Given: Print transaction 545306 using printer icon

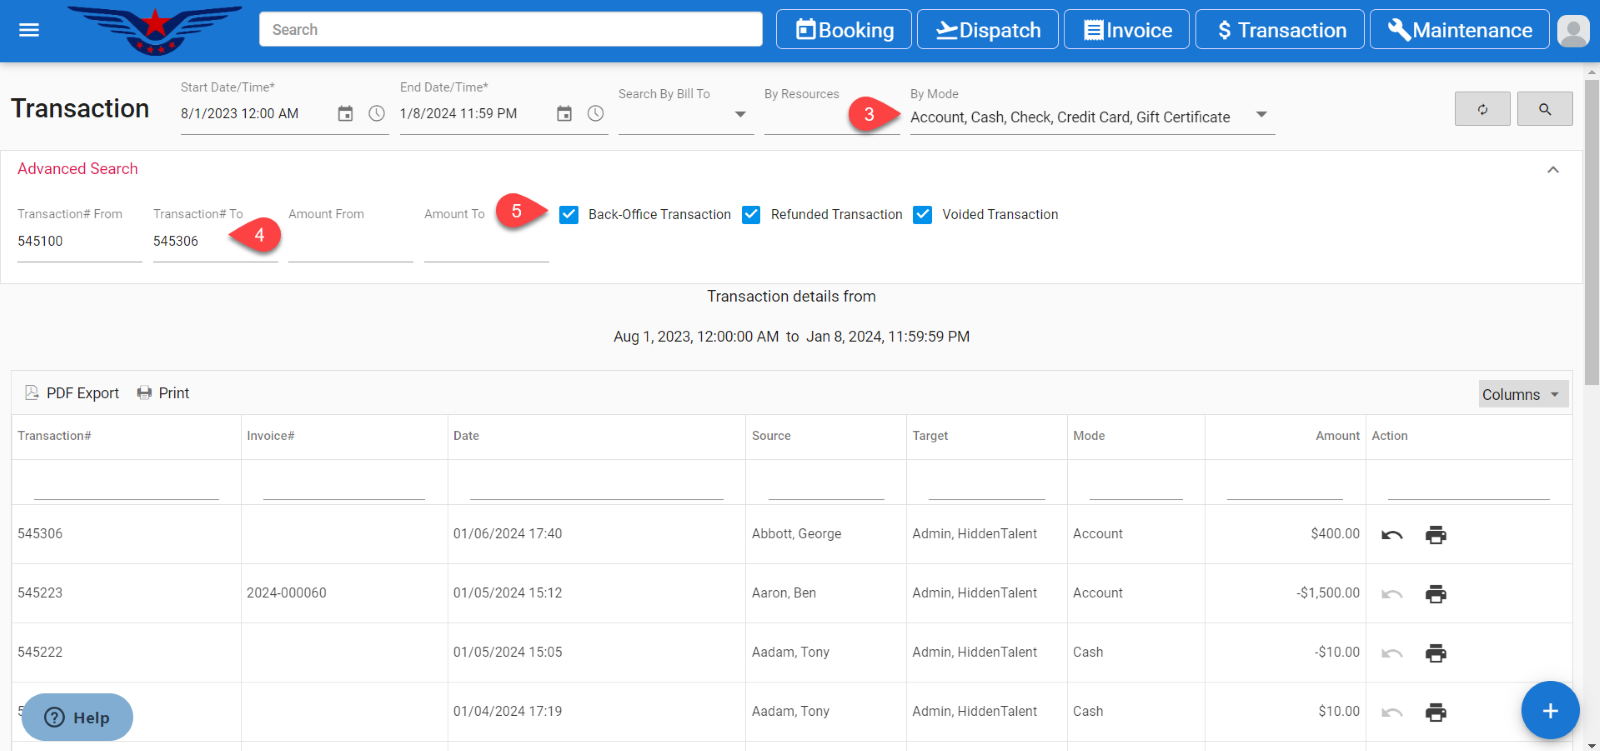Looking at the screenshot, I should click(x=1435, y=535).
